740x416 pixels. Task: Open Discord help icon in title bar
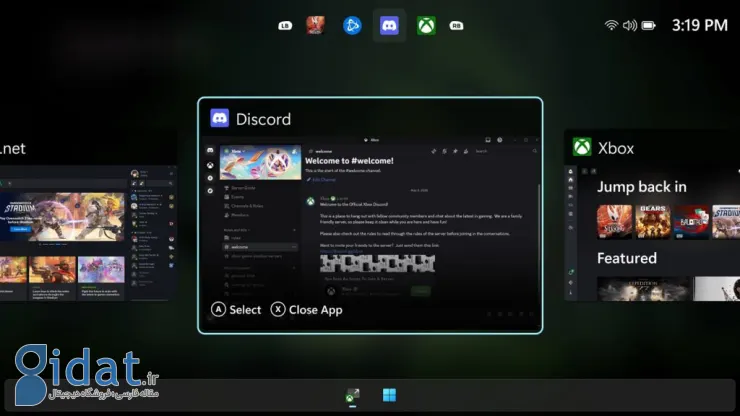499,140
